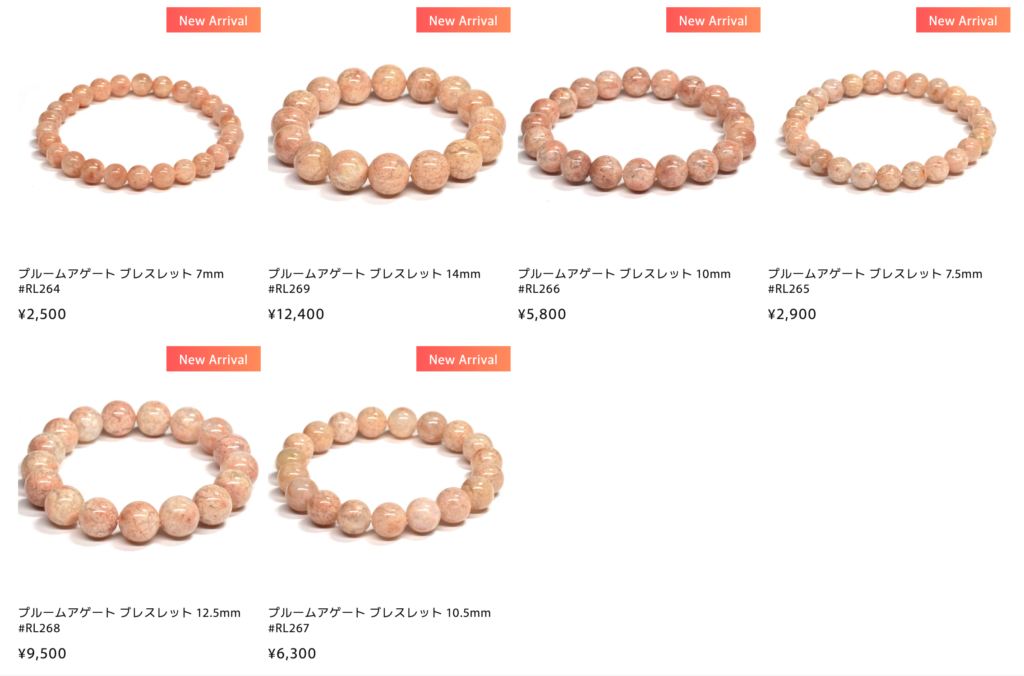
Task: Click the ¥9,500 price
Action: 42,653
